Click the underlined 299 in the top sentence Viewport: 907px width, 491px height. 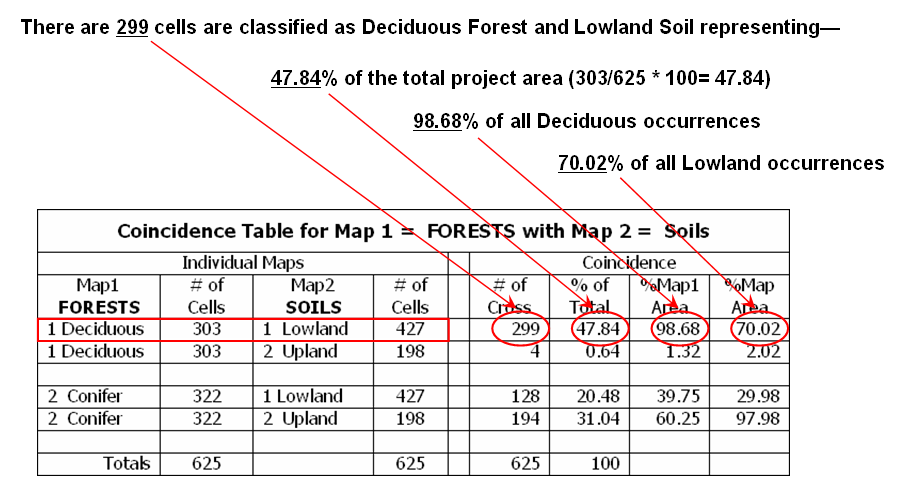132,28
